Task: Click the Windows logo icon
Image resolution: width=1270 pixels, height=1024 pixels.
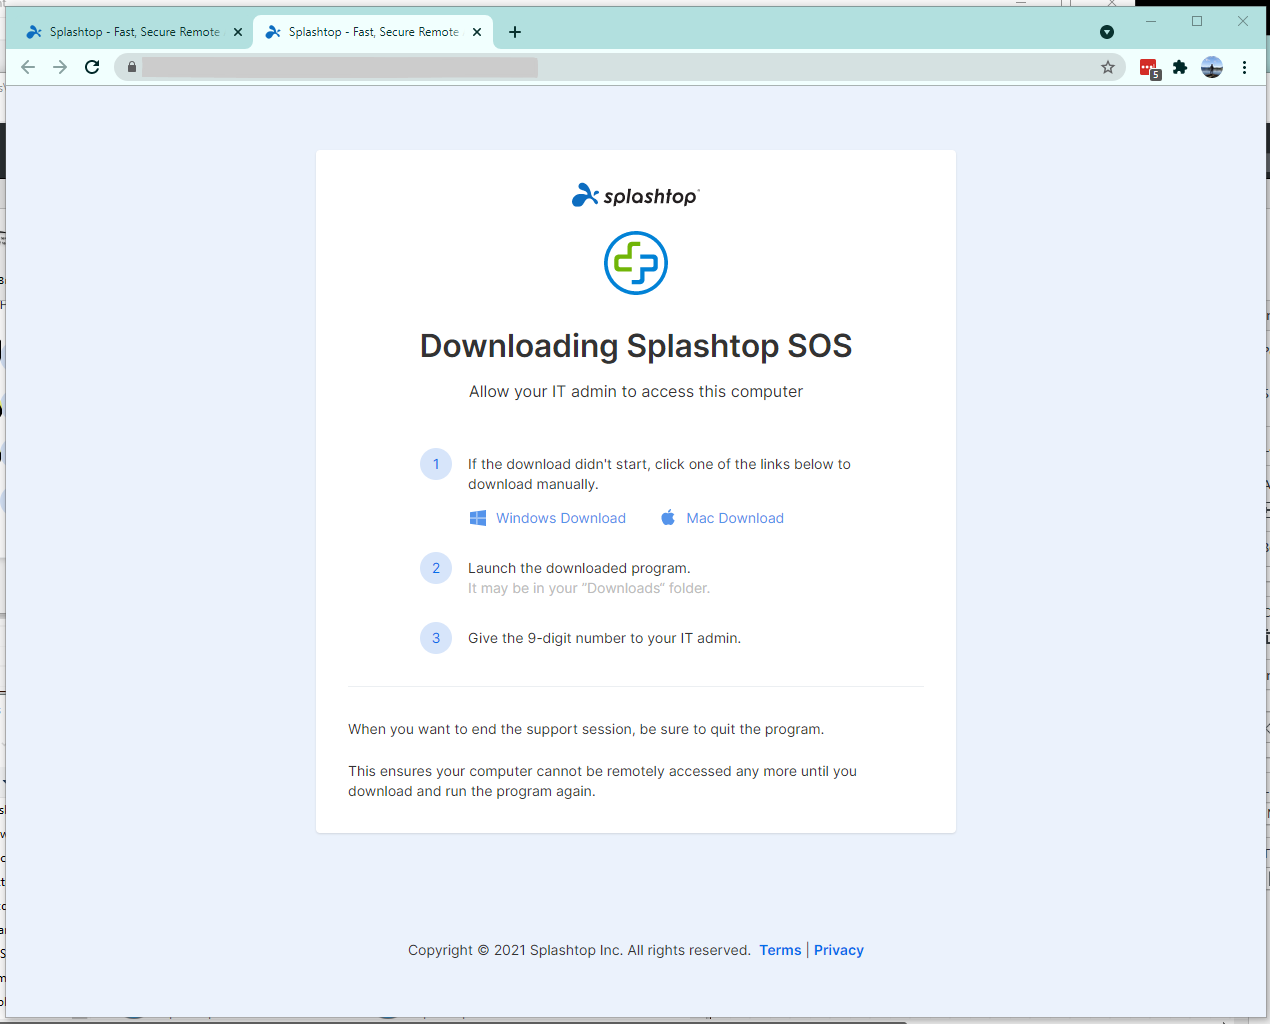Action: coord(478,518)
